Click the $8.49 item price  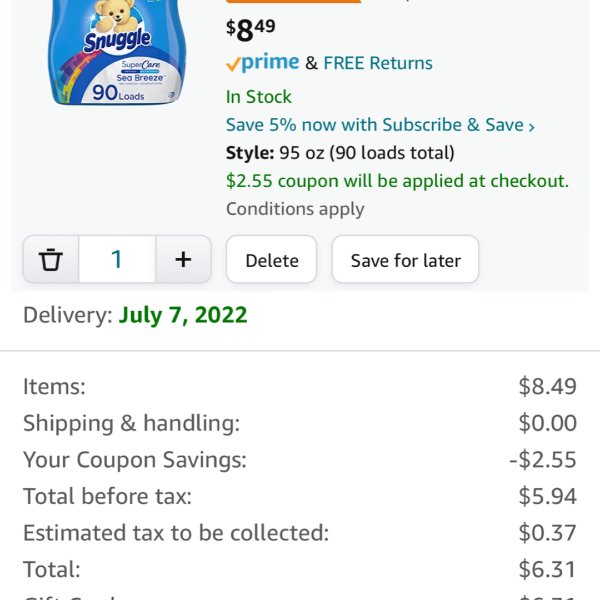pyautogui.click(x=251, y=30)
